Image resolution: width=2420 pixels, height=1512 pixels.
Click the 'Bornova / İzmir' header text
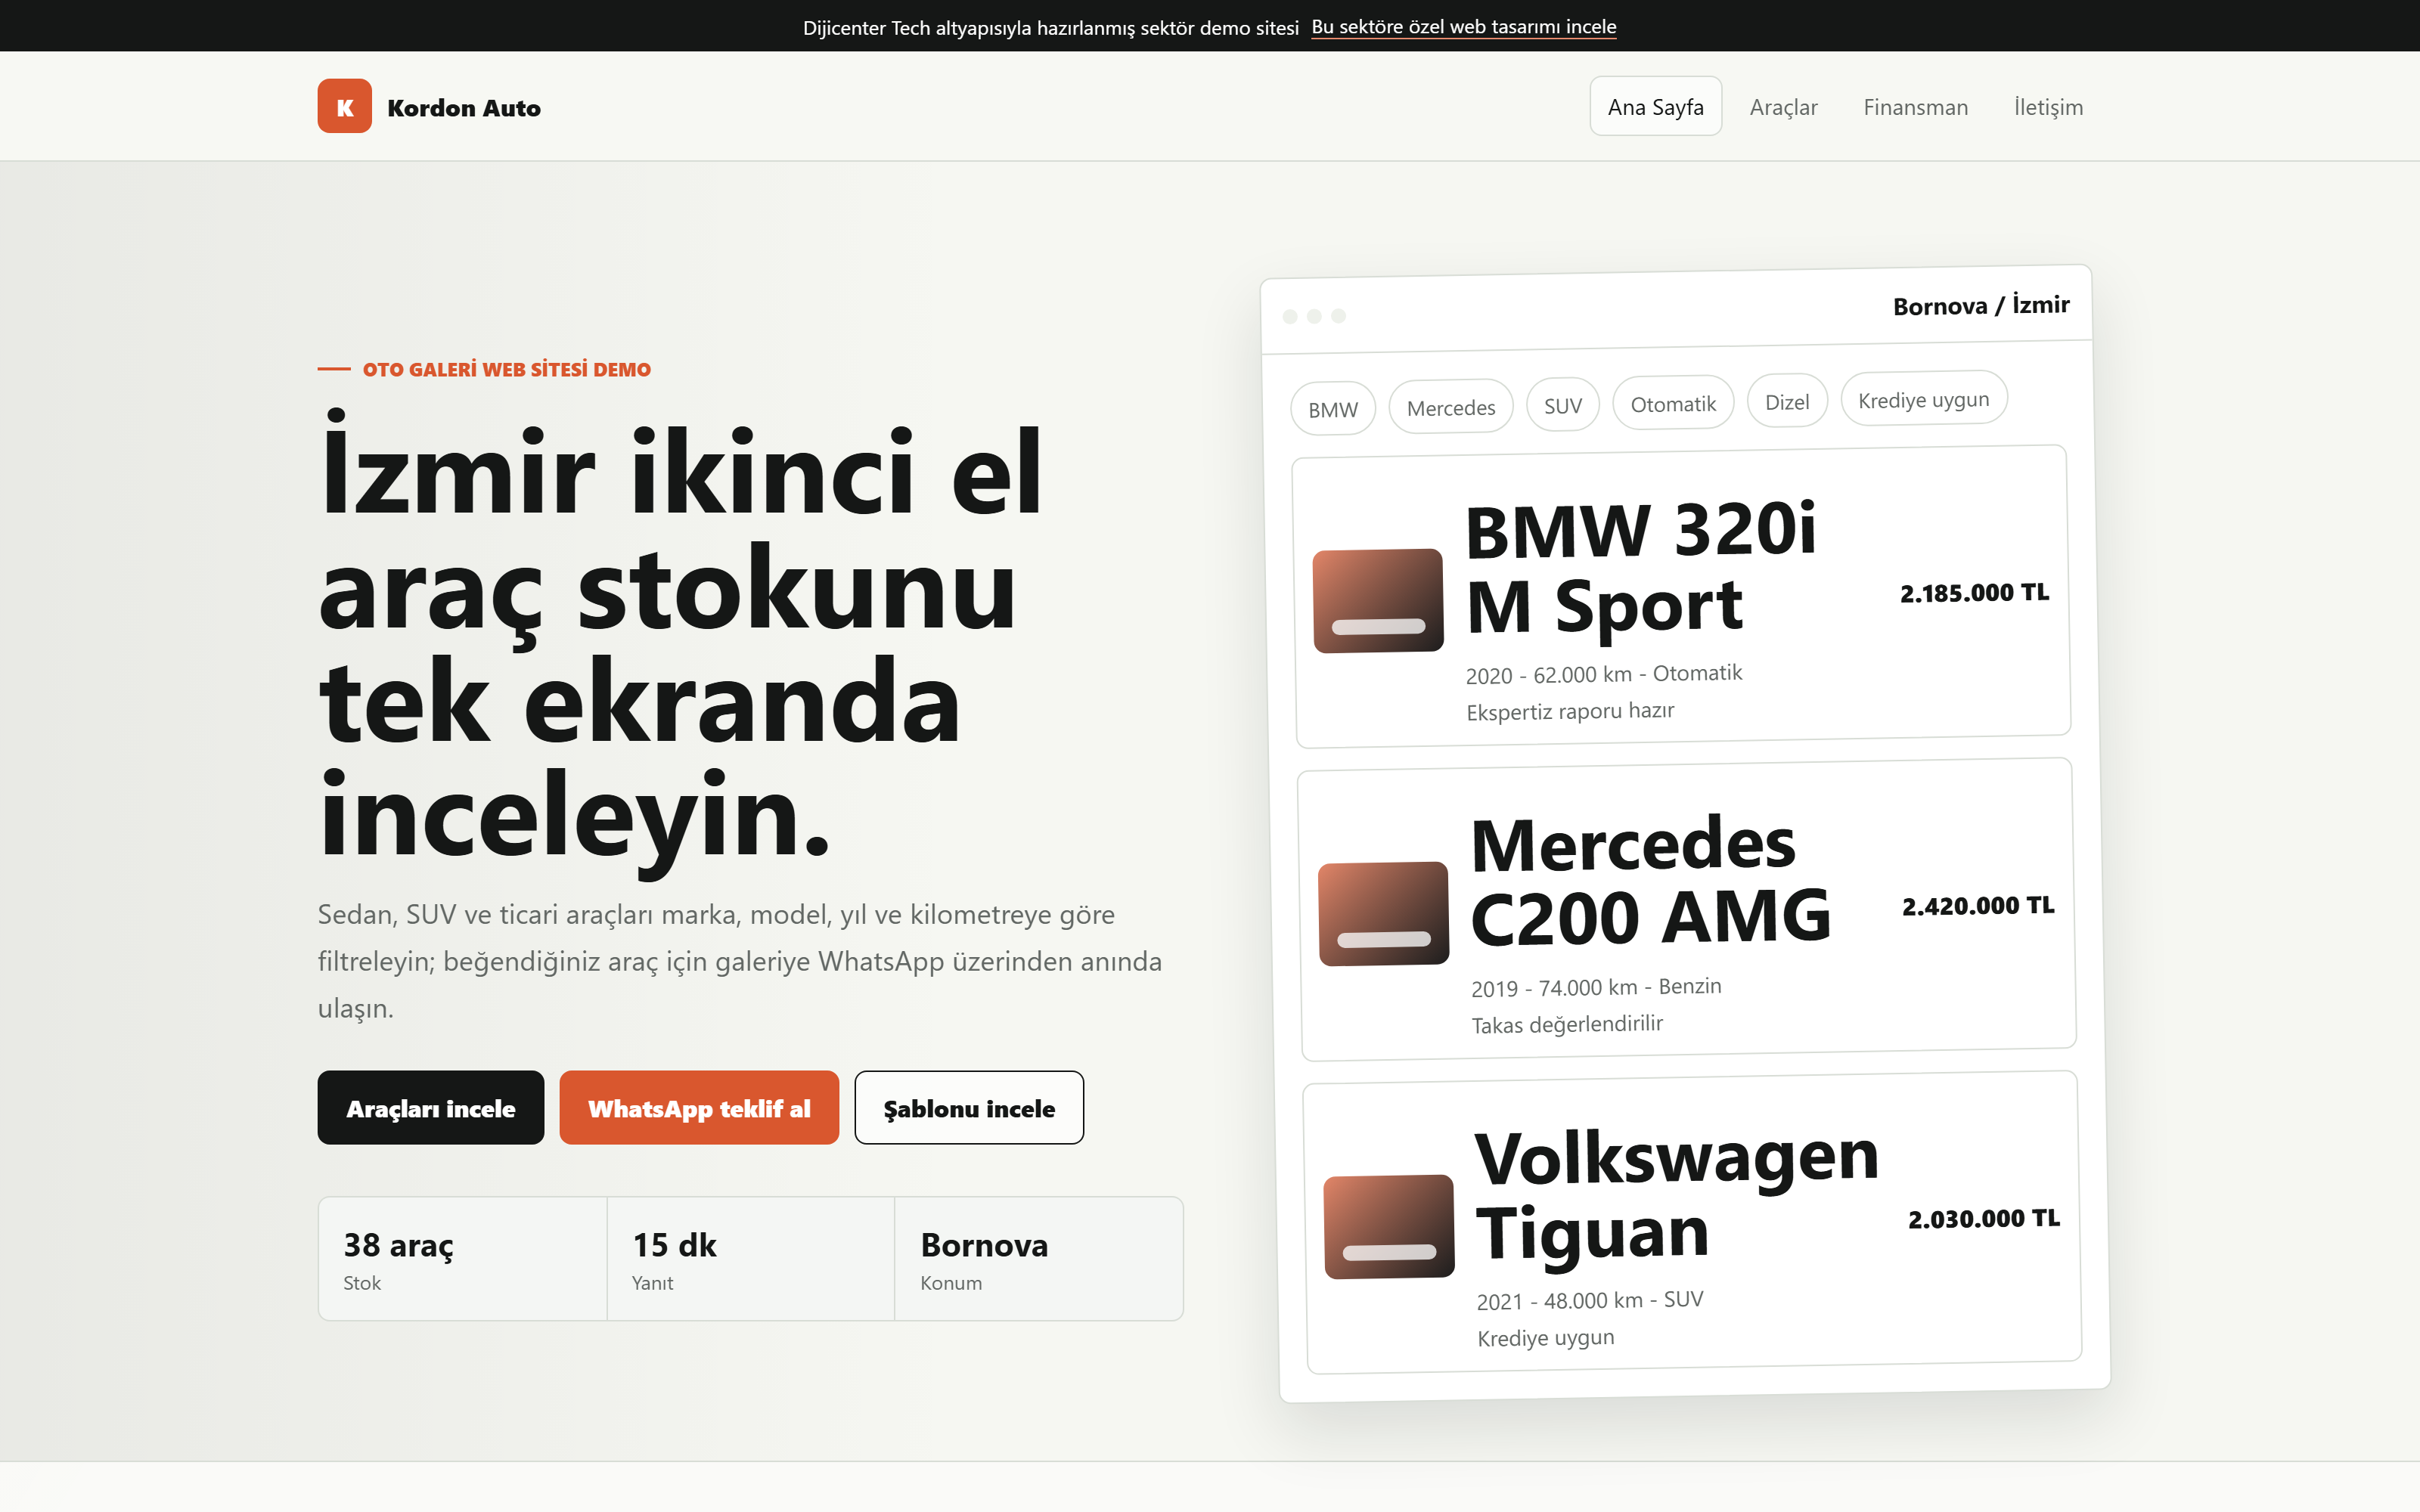point(1981,305)
